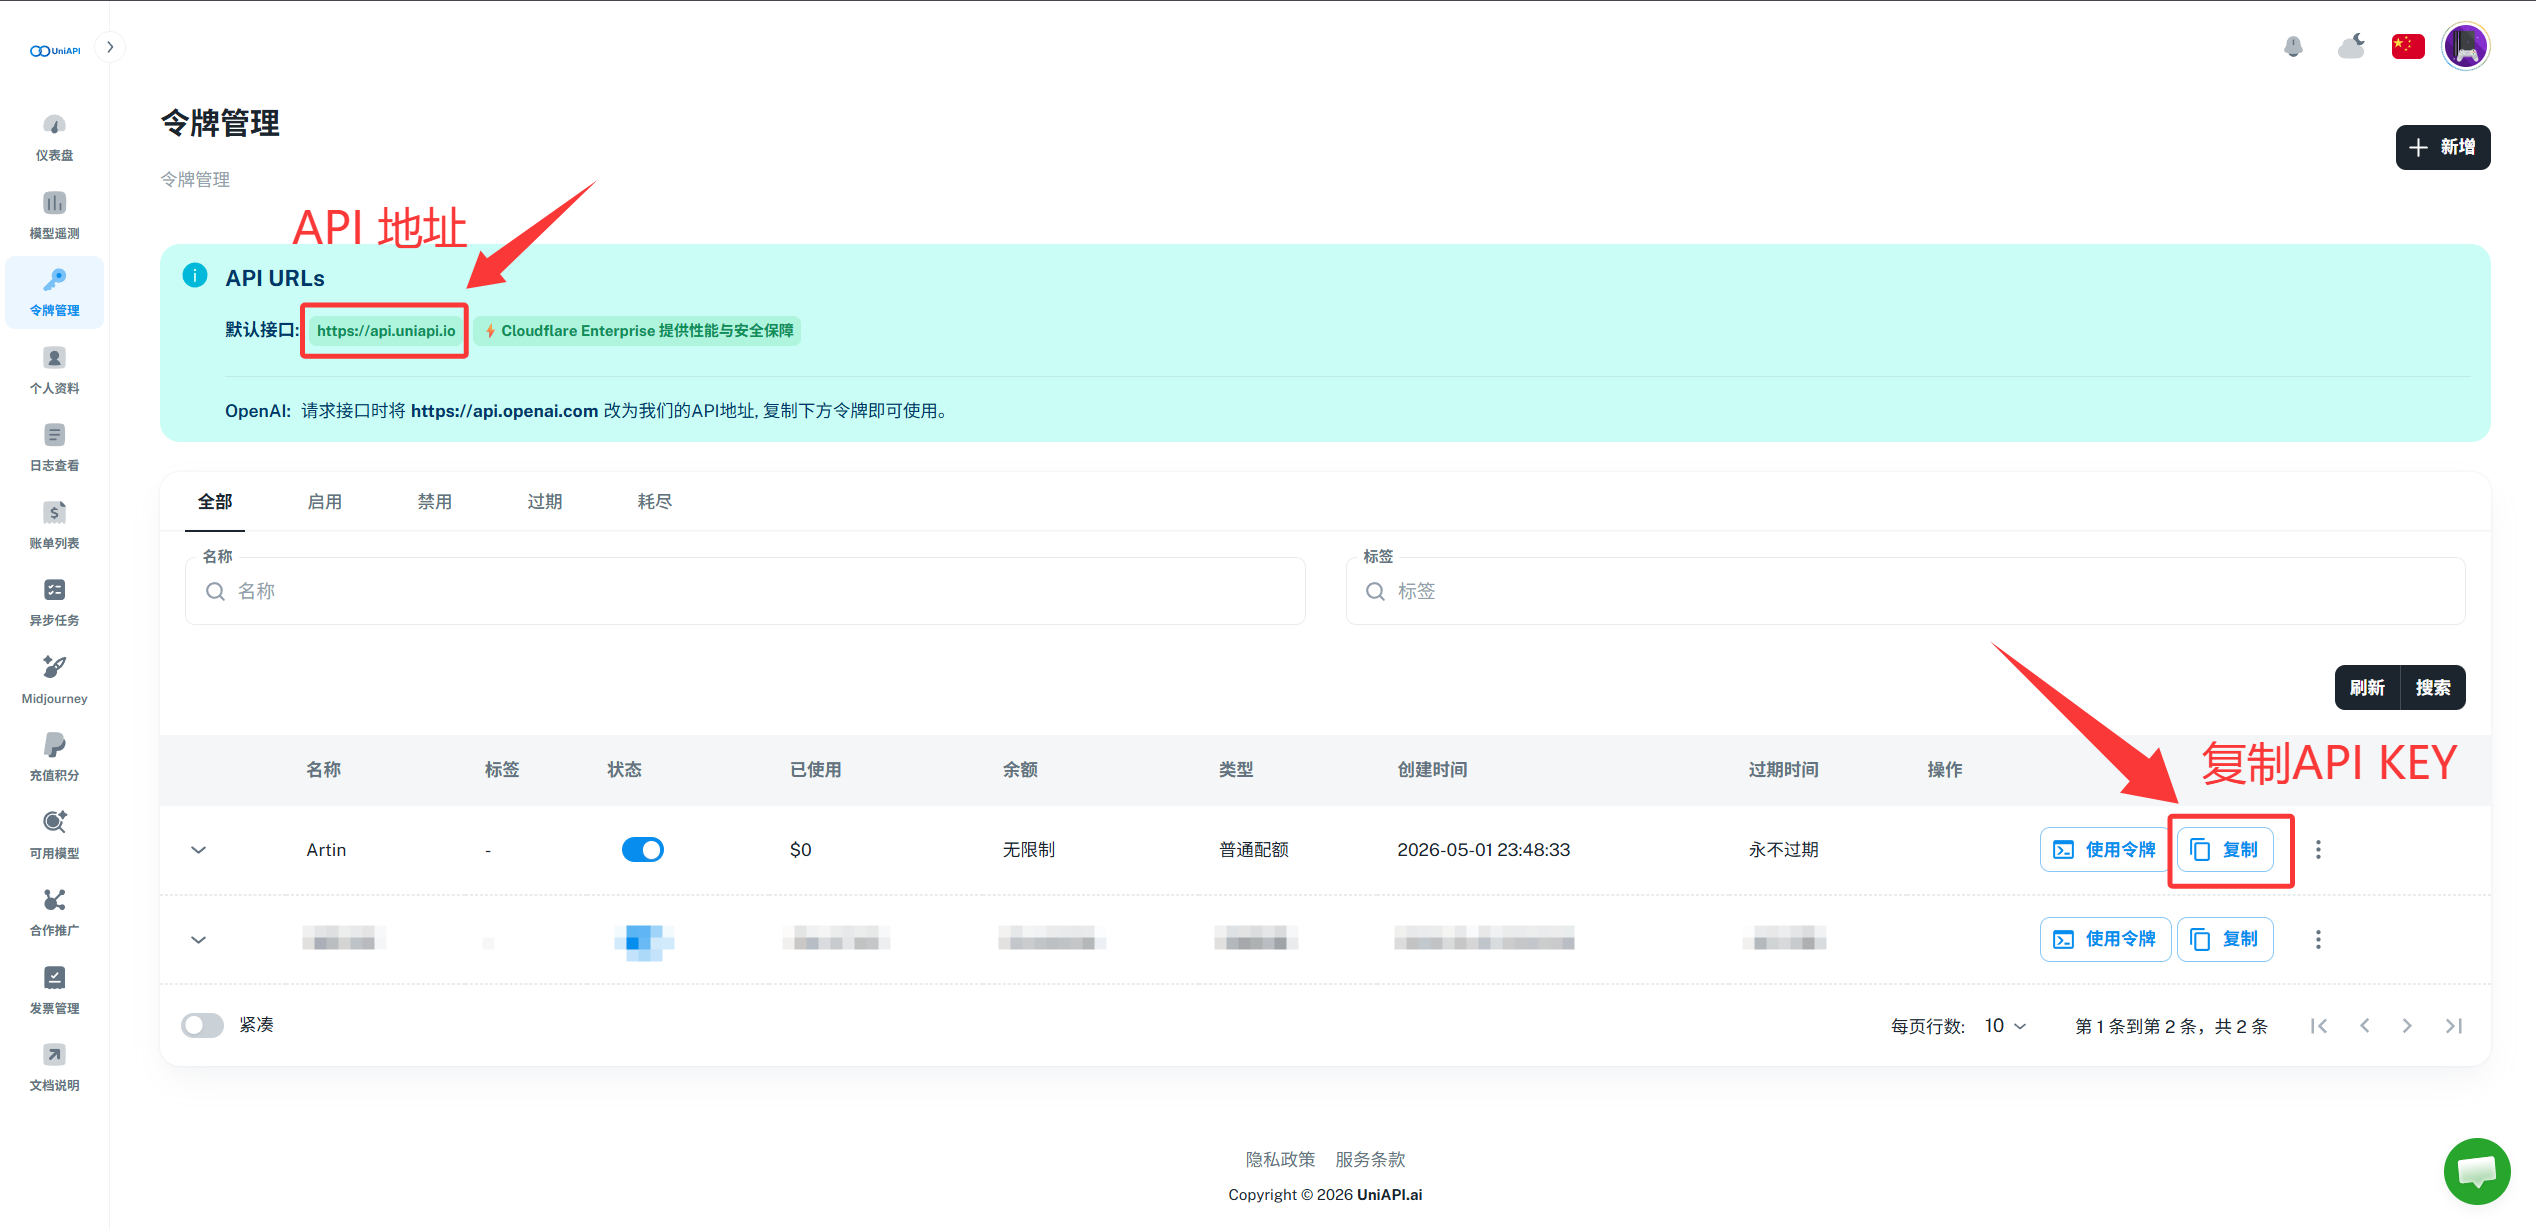Open the 发票管理 sidebar icon
The width and height of the screenshot is (2536, 1230).
tap(54, 977)
